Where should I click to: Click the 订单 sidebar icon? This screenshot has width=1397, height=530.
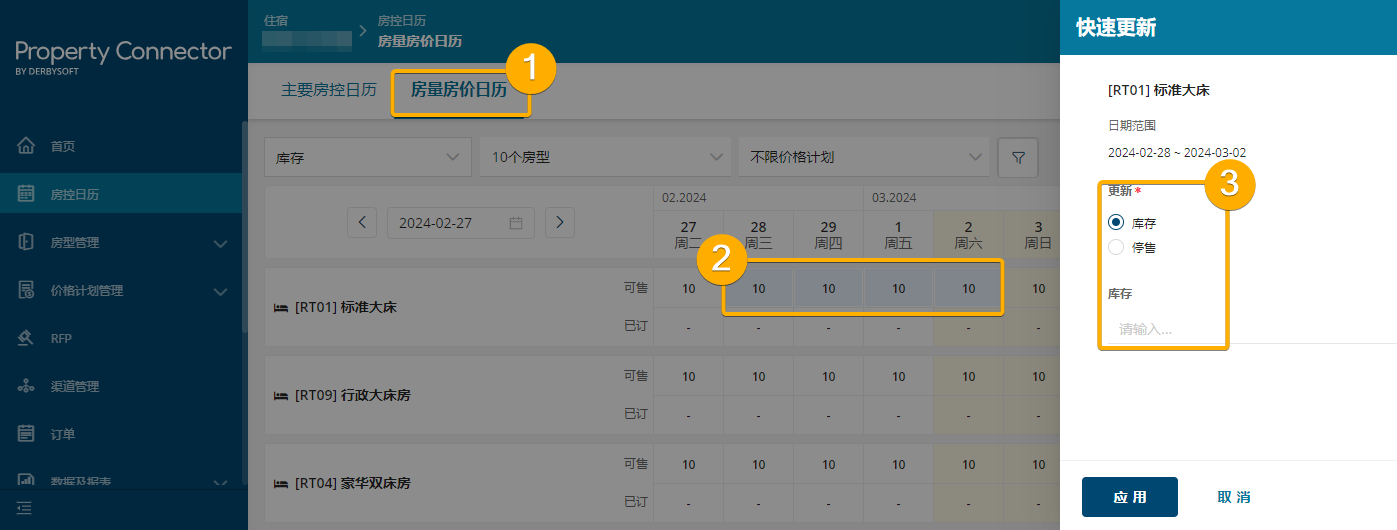(x=27, y=434)
